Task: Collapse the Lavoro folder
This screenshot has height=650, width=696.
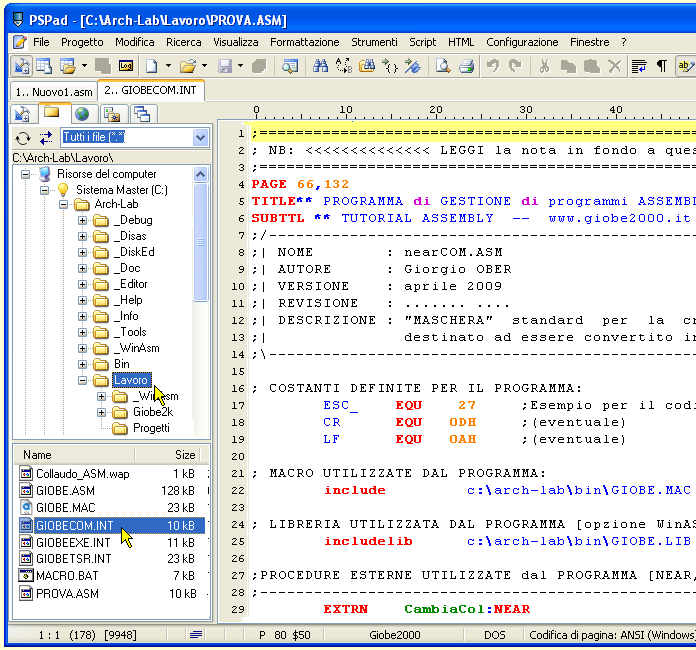Action: pyautogui.click(x=83, y=380)
